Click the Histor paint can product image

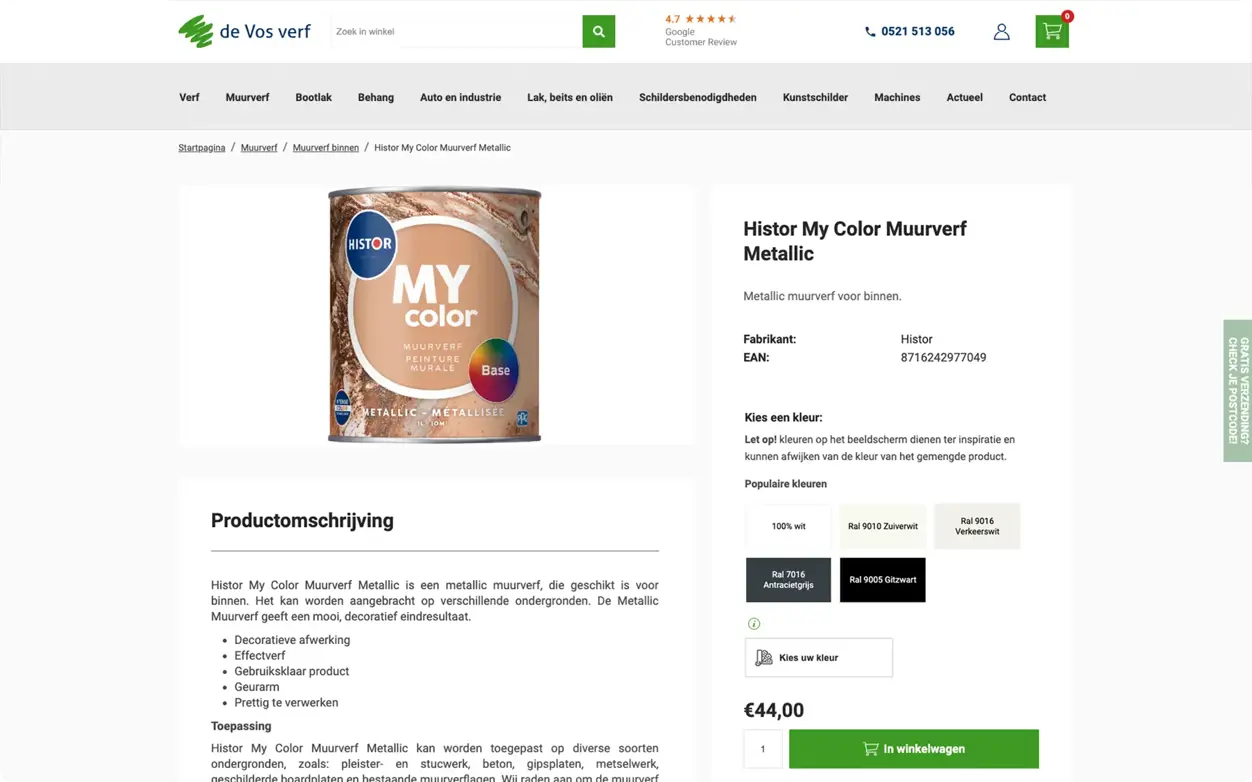pyautogui.click(x=434, y=315)
